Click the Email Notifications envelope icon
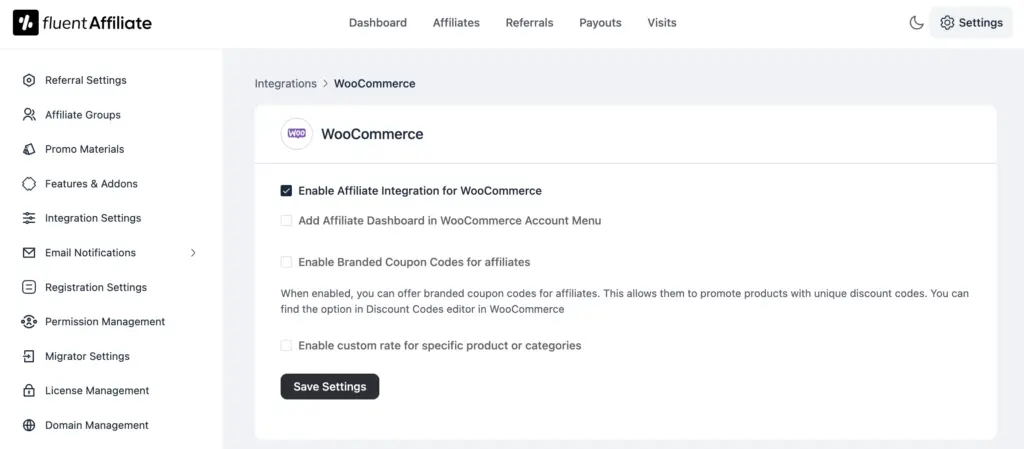The width and height of the screenshot is (1024, 449). point(29,253)
